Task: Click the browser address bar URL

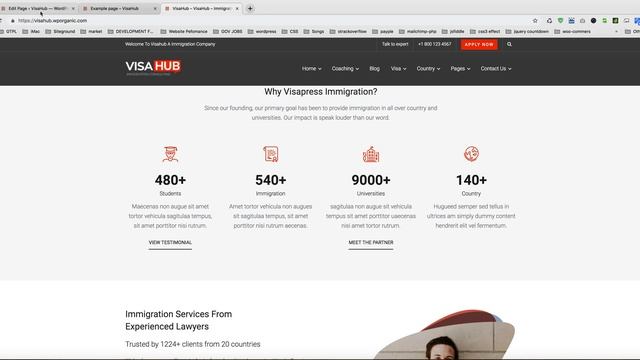Action: click(53, 20)
